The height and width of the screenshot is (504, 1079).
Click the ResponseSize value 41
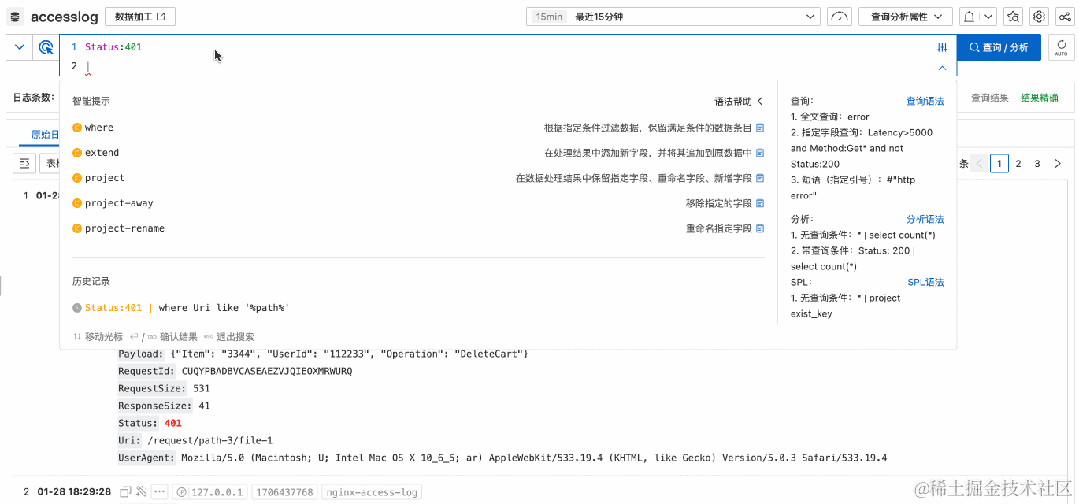(204, 406)
